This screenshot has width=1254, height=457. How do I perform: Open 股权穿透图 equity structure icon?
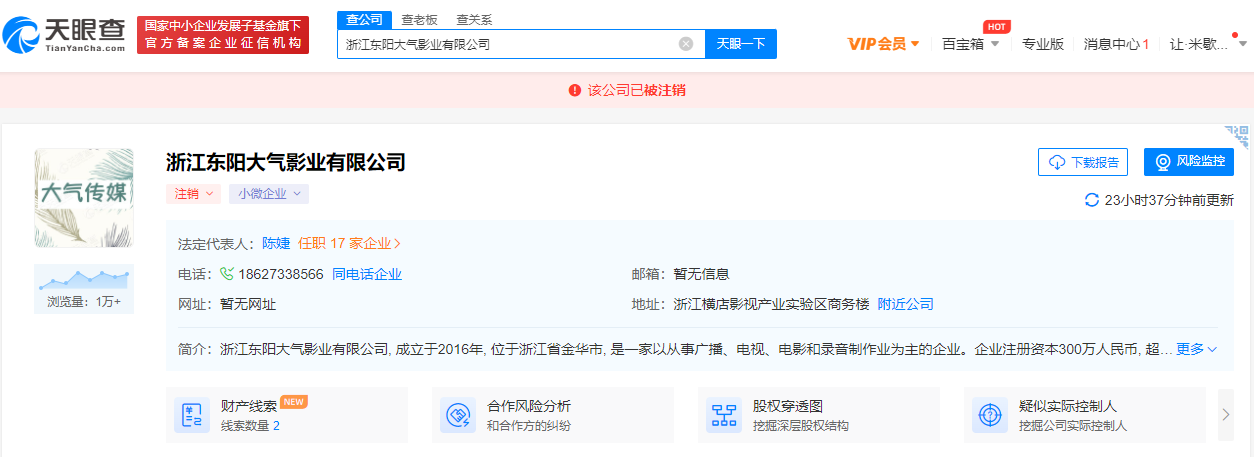click(724, 415)
